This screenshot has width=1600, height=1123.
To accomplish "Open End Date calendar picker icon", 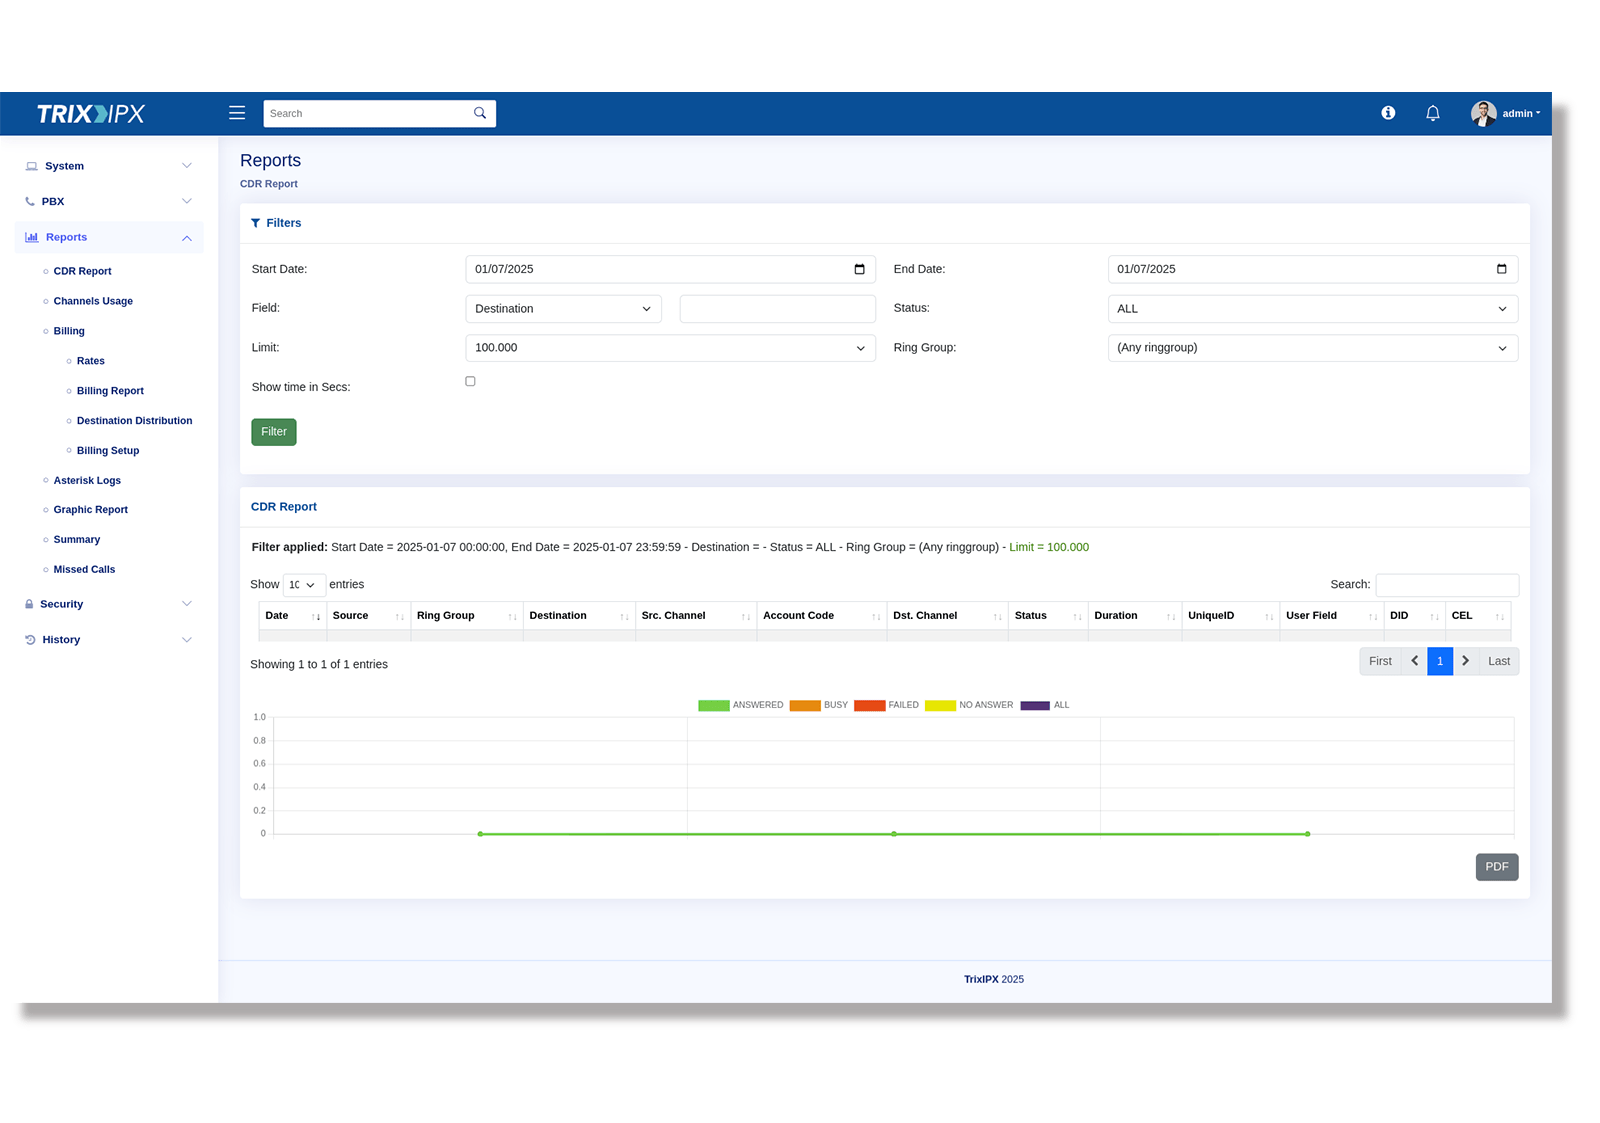I will tap(1501, 269).
